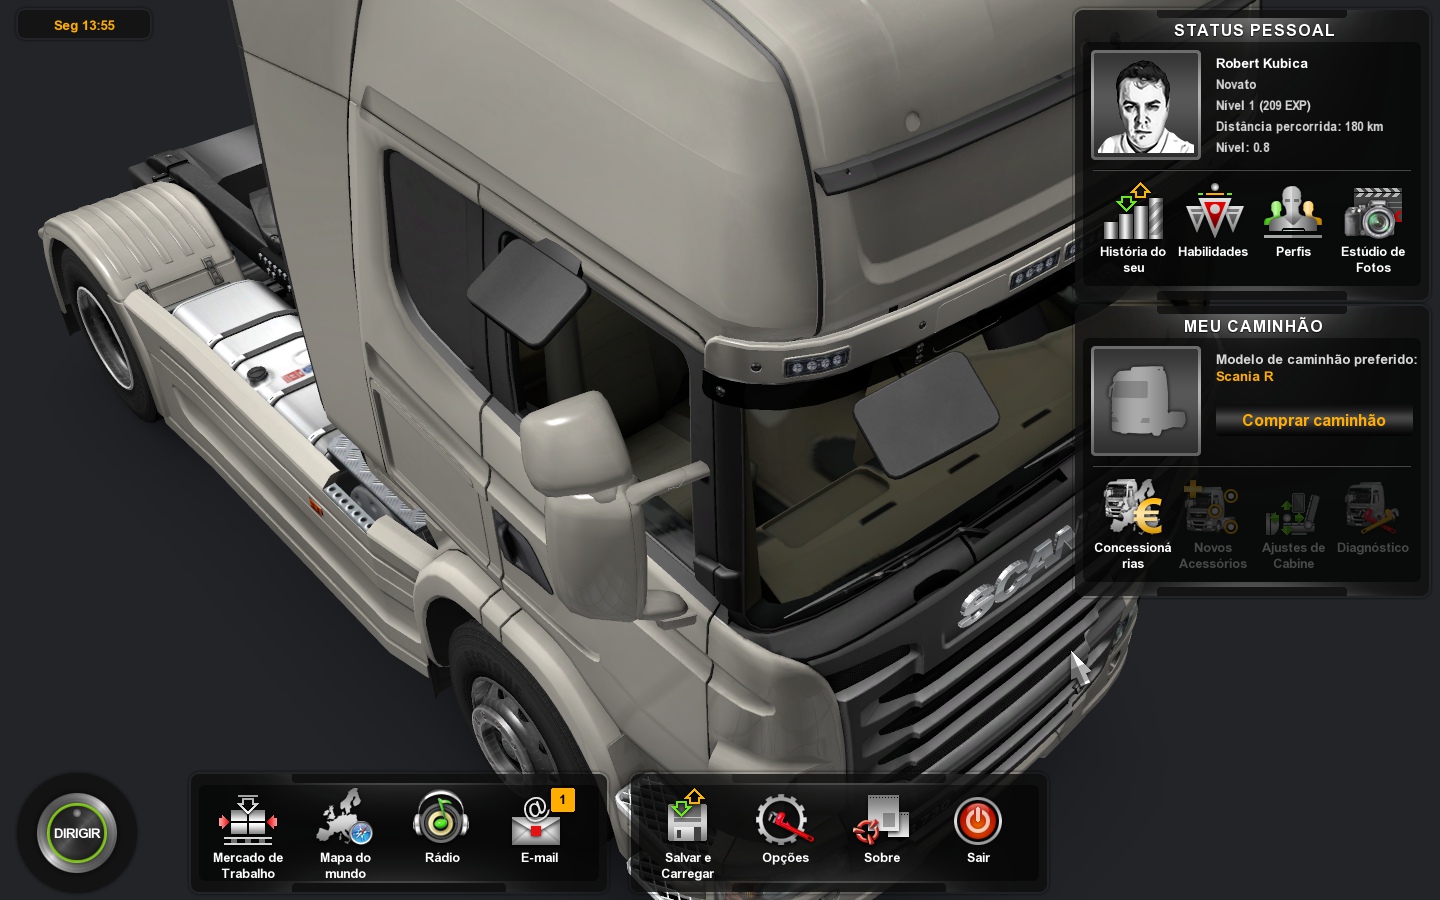Click the Distância percorrida: 180 km text
Screen dimensions: 1440x900
pyautogui.click(x=1299, y=126)
